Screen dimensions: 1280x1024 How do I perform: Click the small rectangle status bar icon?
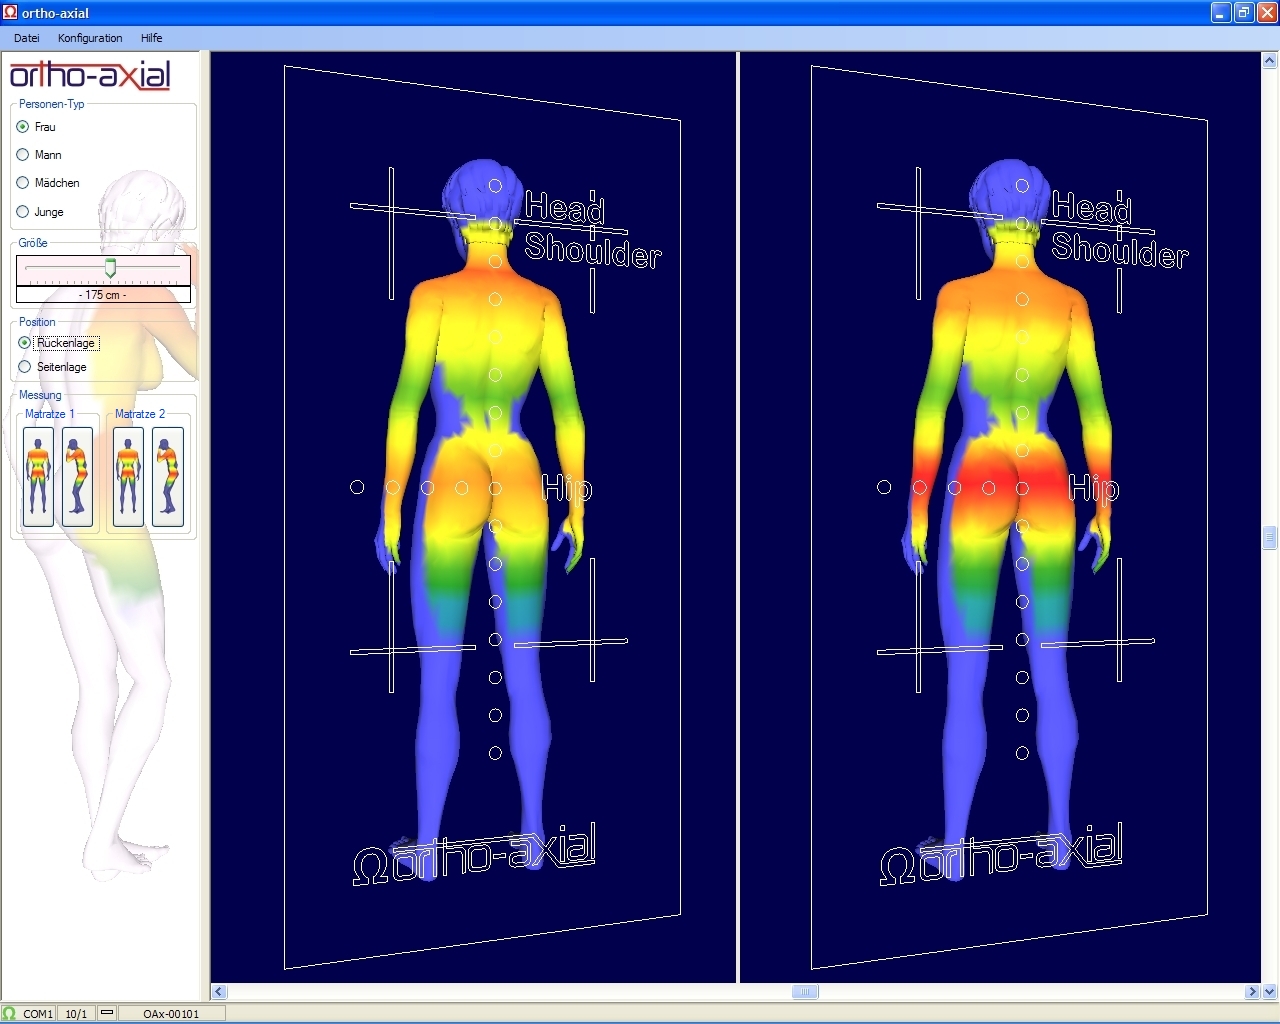click(107, 1012)
